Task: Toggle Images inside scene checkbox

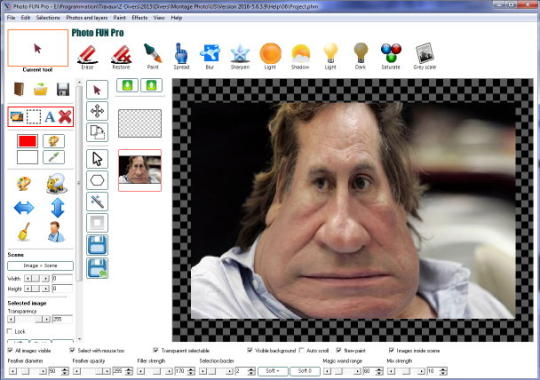Action: coord(391,350)
